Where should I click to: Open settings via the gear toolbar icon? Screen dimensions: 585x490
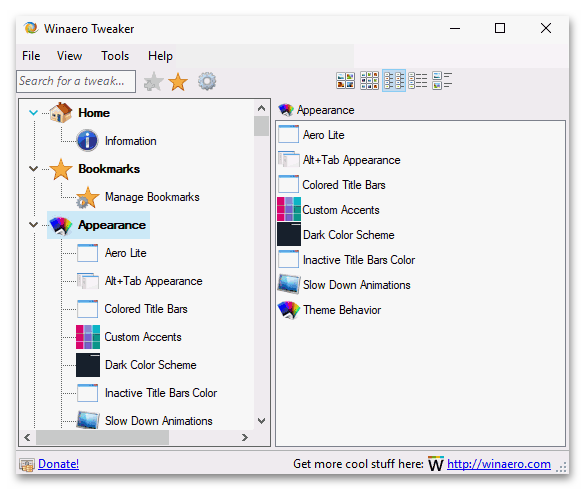pos(207,81)
